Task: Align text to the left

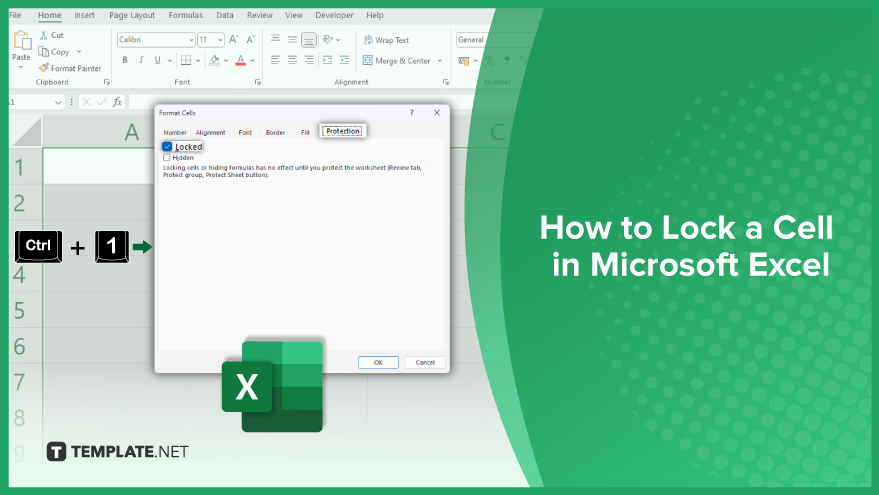Action: pyautogui.click(x=275, y=60)
